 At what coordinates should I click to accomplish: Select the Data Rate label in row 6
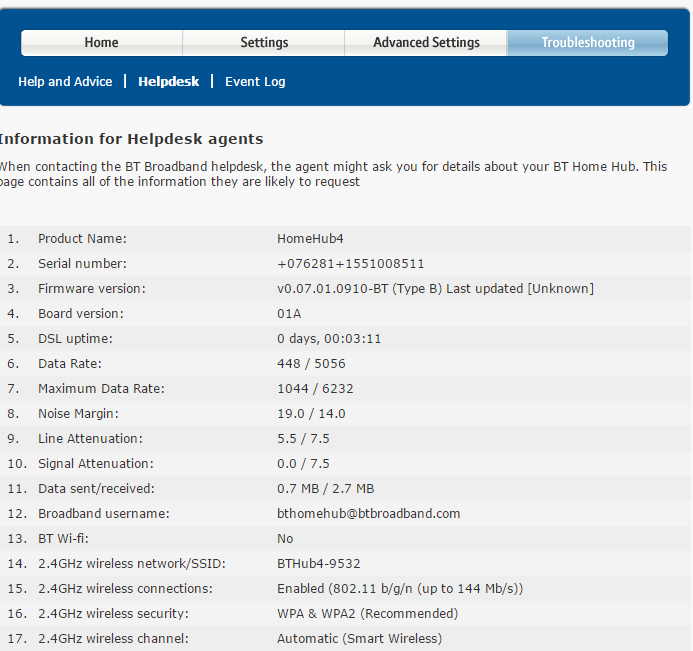click(x=70, y=364)
